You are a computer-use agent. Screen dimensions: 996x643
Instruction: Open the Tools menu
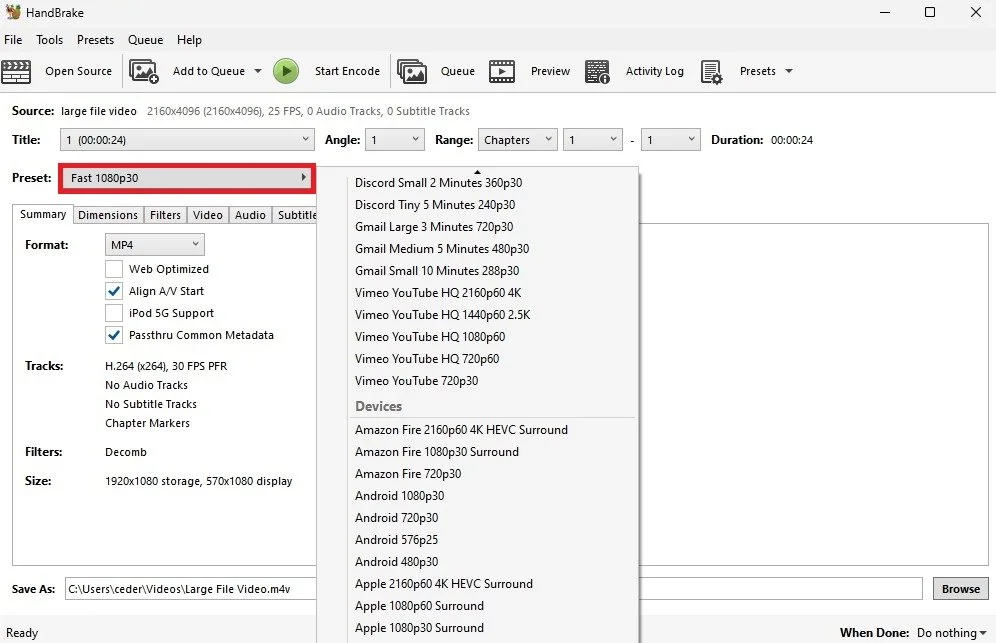click(x=50, y=39)
